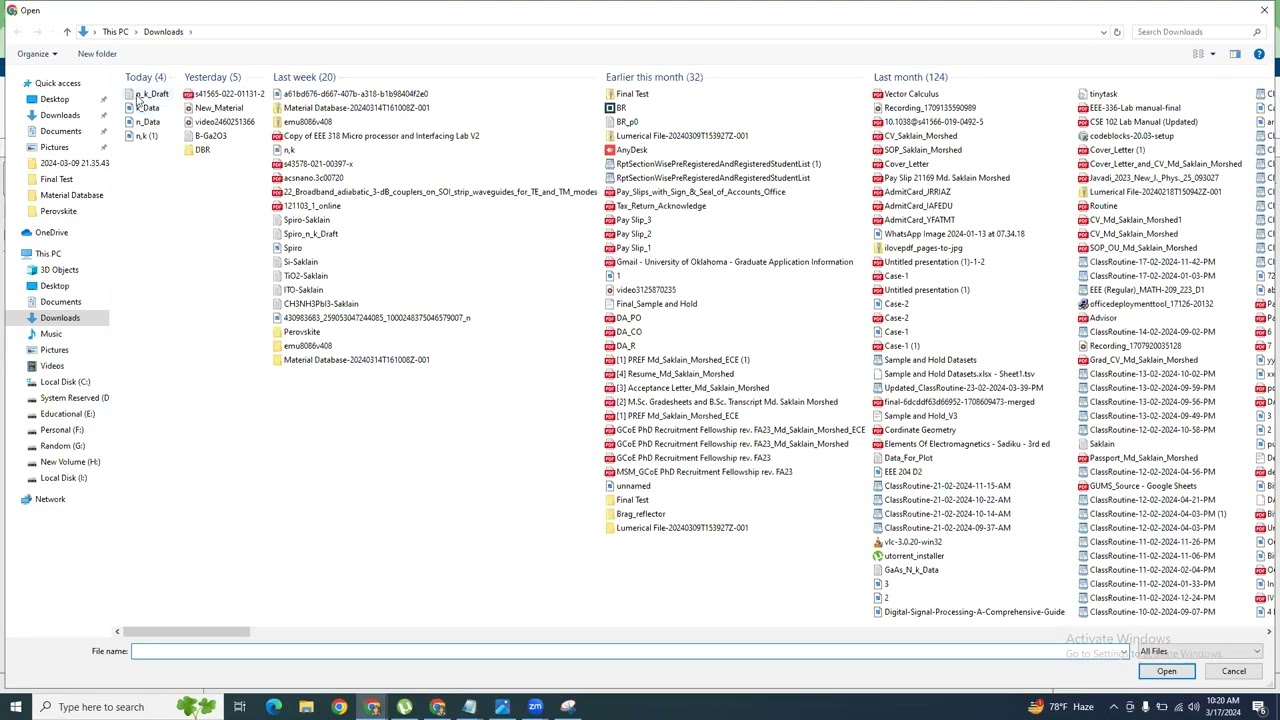Click the Open button
The width and height of the screenshot is (1280, 720).
click(x=1167, y=672)
